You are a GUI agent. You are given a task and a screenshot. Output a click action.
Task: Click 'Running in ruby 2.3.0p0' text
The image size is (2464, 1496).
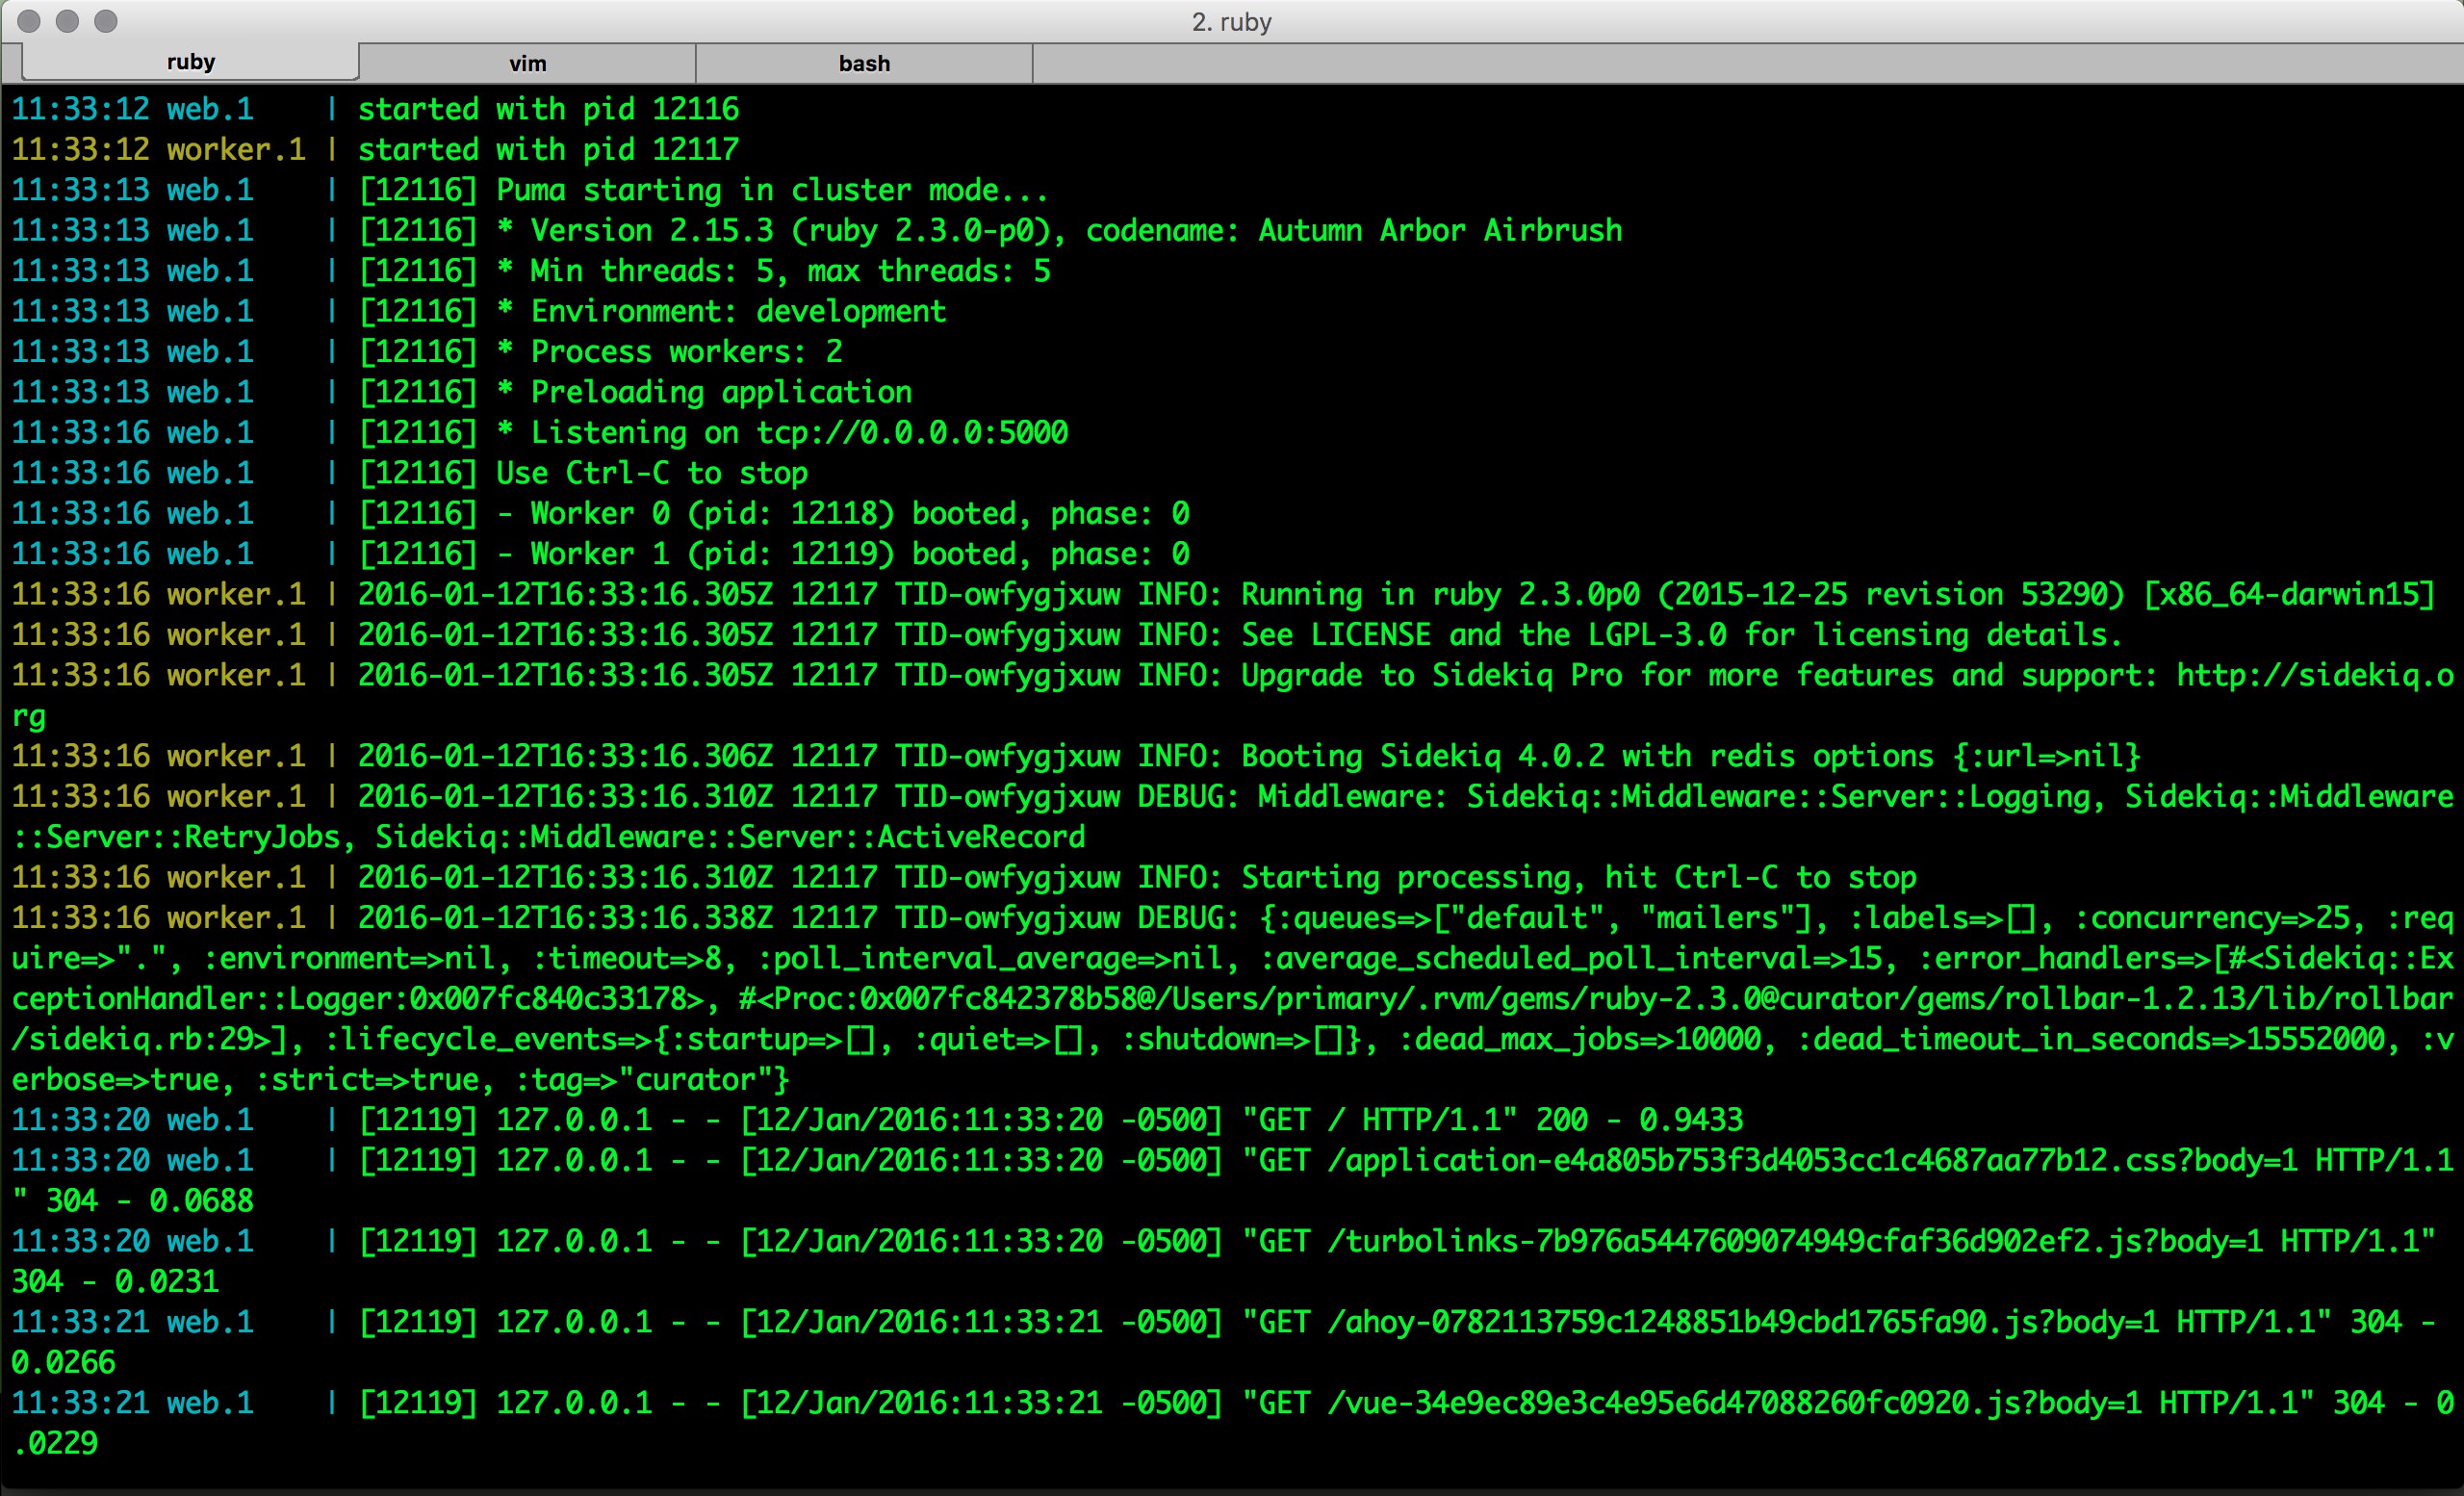click(1440, 594)
